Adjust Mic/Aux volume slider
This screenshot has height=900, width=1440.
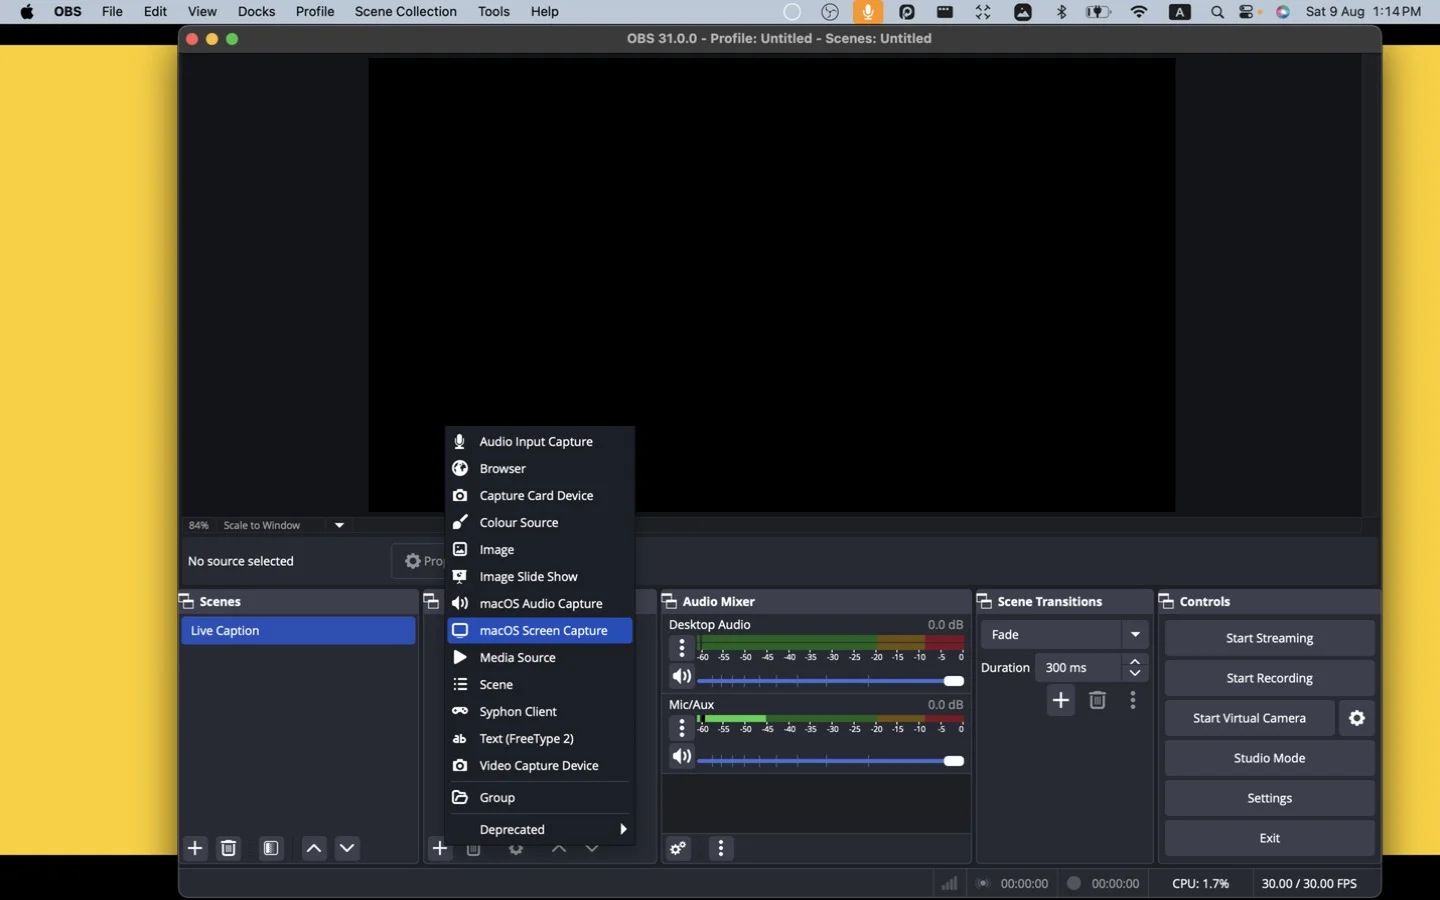point(830,761)
